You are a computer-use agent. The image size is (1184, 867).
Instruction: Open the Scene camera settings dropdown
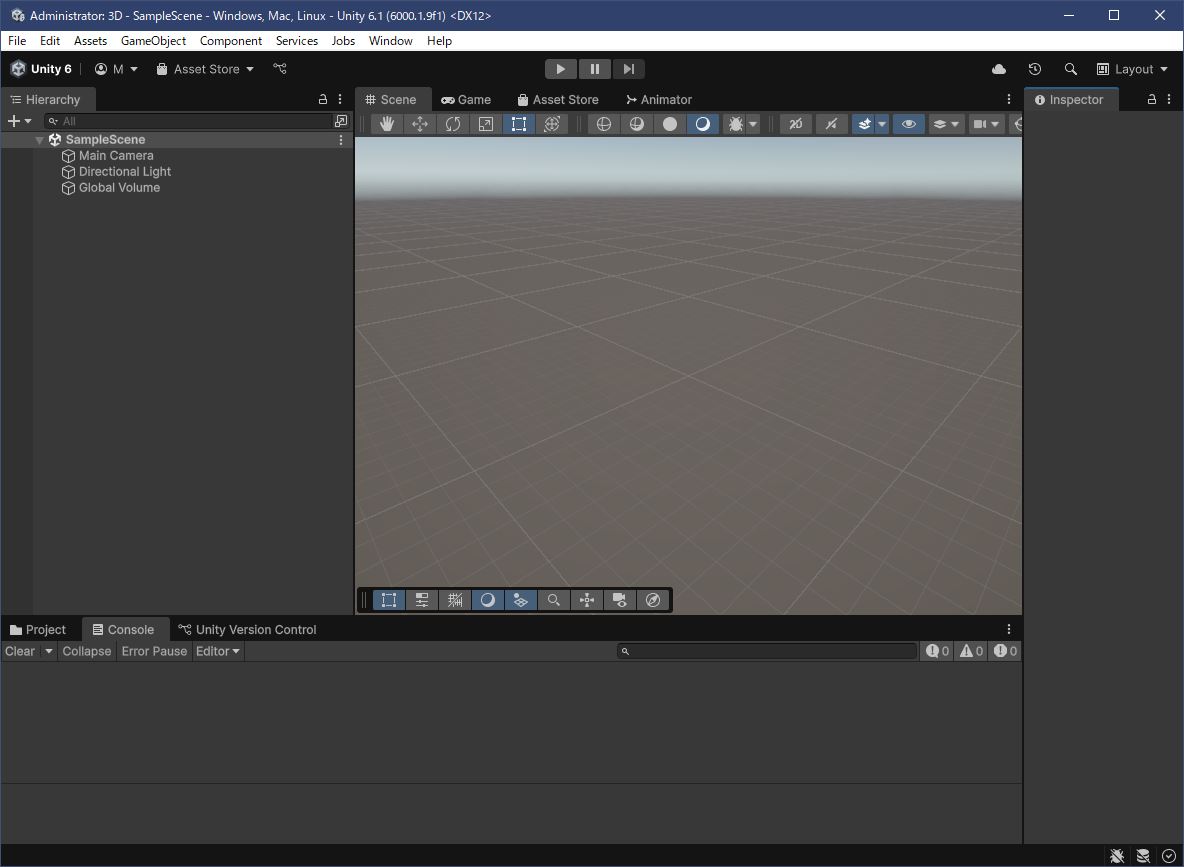986,124
